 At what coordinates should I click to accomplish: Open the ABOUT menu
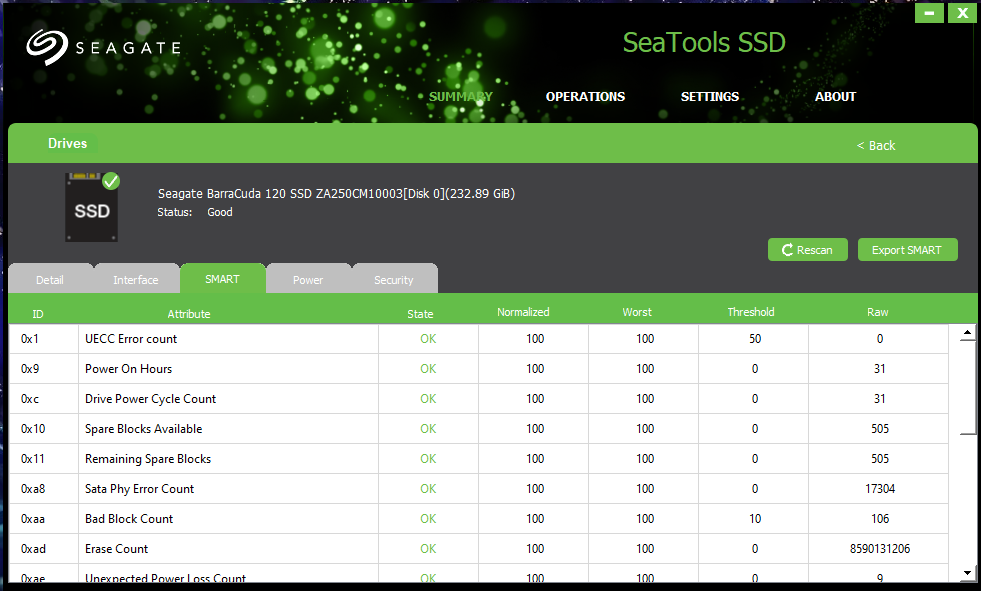coord(835,96)
